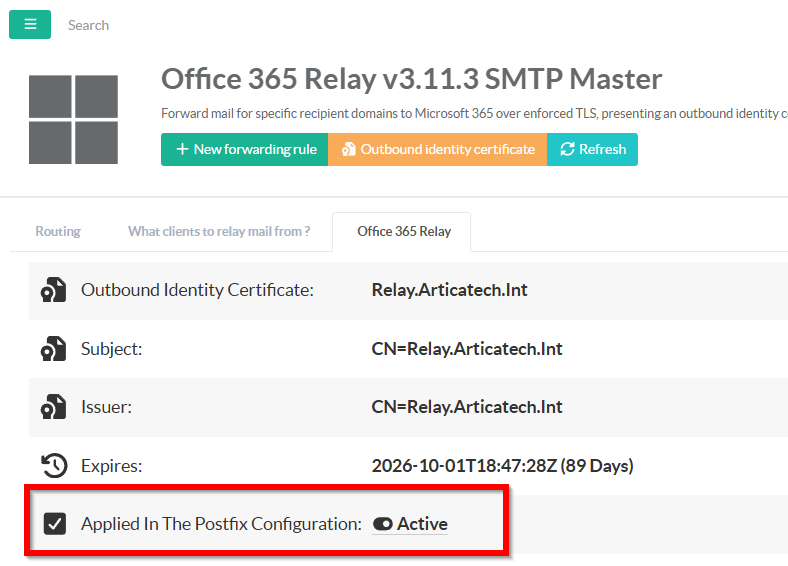This screenshot has width=788, height=566.
Task: Click the Issuer value CN=Relay.Articatech.Int
Action: [x=466, y=407]
